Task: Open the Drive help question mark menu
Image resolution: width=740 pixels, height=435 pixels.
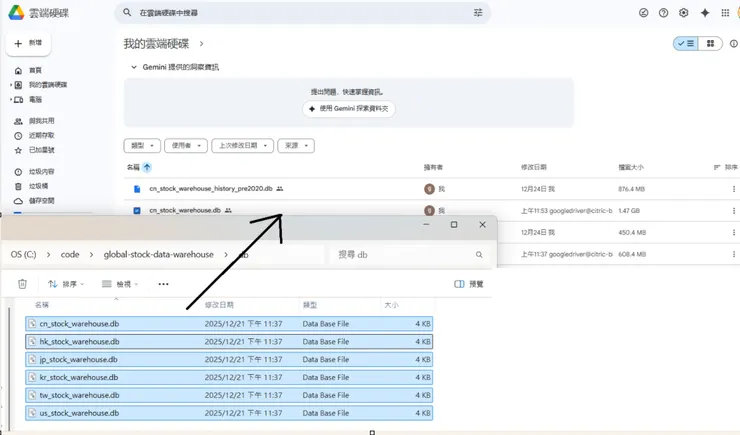Action: coord(663,13)
